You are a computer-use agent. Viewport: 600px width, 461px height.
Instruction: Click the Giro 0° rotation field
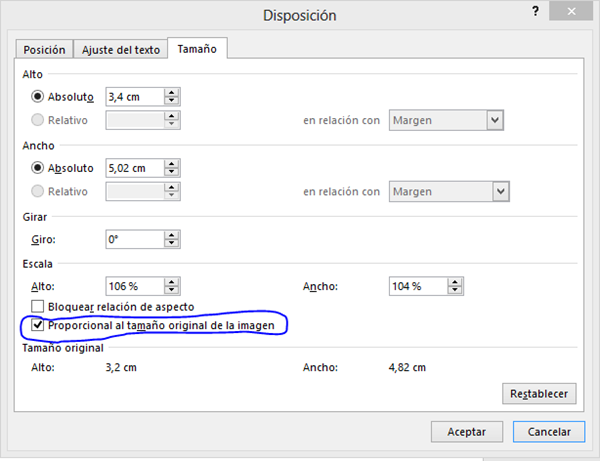[135, 239]
